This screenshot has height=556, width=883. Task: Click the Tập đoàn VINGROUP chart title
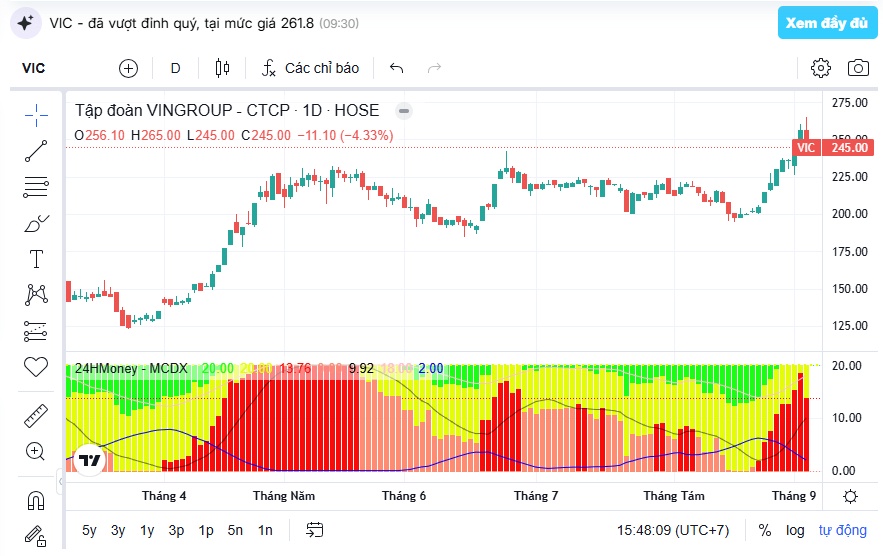[x=227, y=110]
